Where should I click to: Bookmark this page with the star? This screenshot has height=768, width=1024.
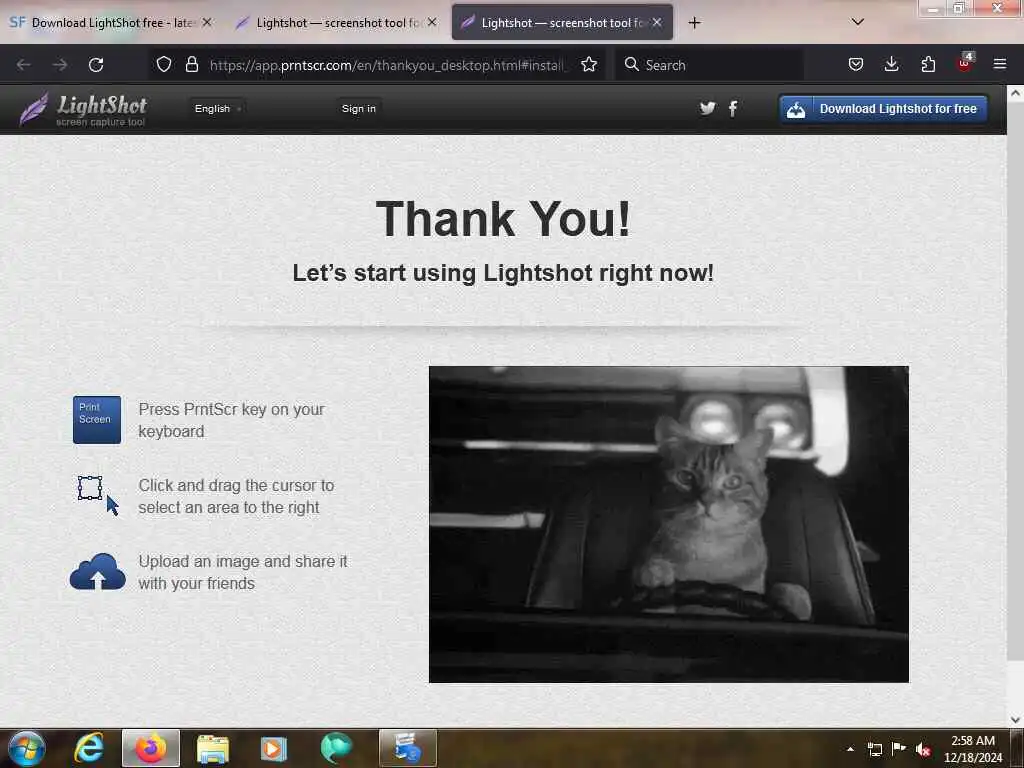pos(589,65)
